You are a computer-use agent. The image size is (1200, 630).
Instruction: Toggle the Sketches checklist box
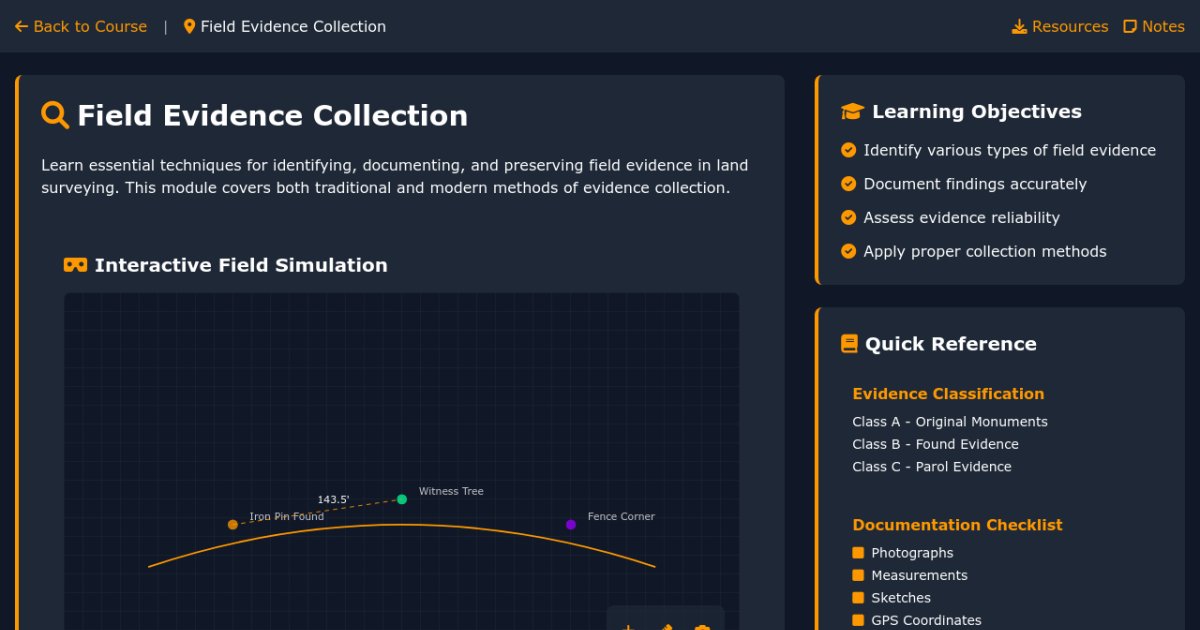[858, 598]
